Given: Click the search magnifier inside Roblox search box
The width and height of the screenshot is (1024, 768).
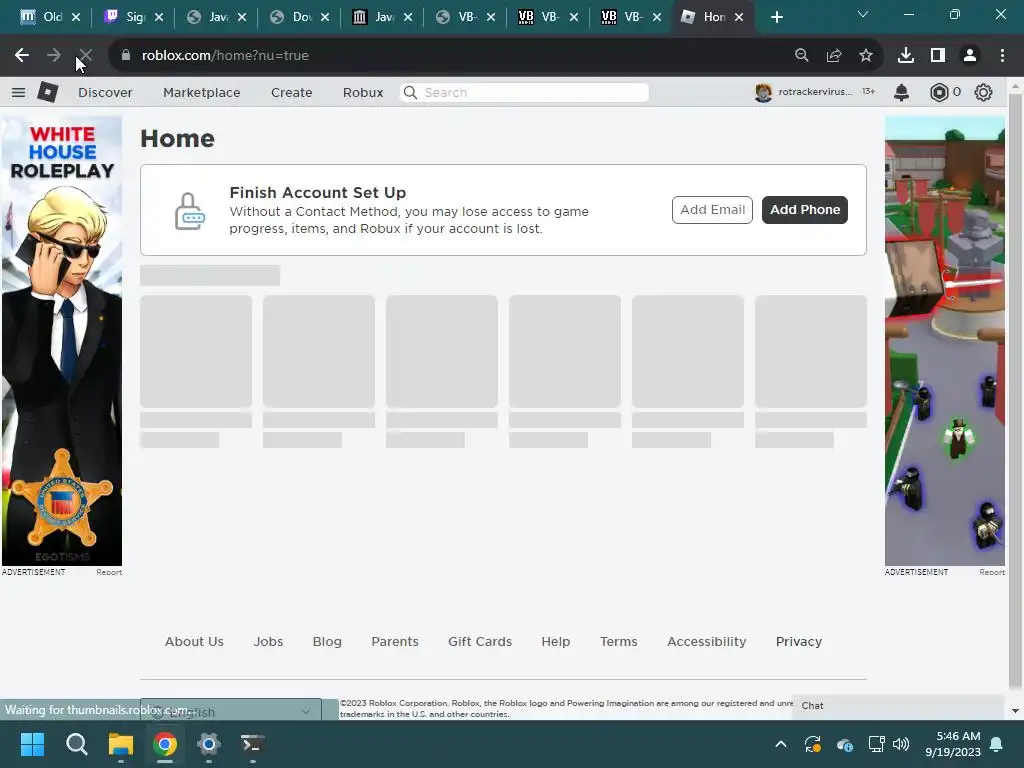Looking at the screenshot, I should (x=410, y=93).
